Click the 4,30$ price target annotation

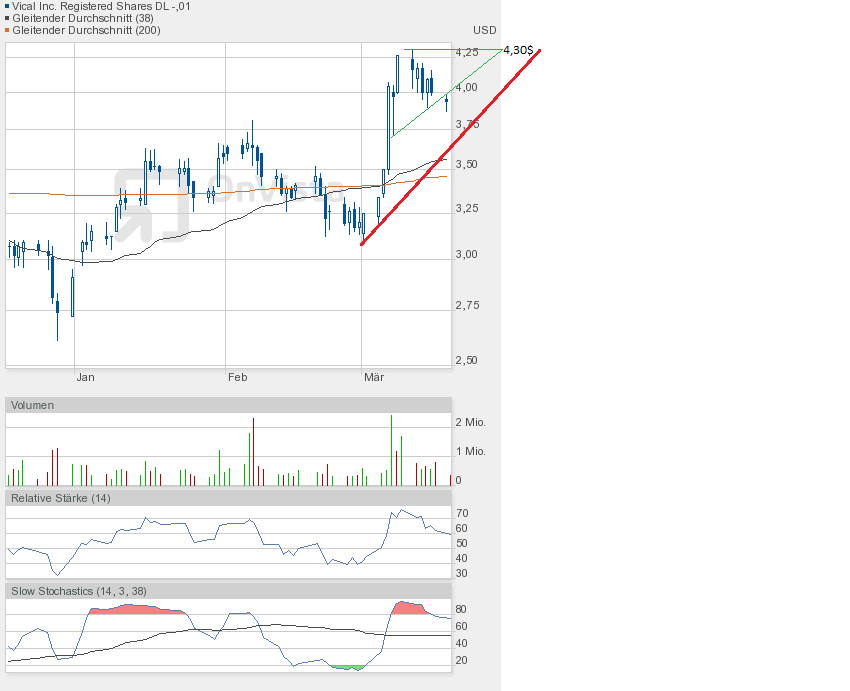[x=518, y=50]
